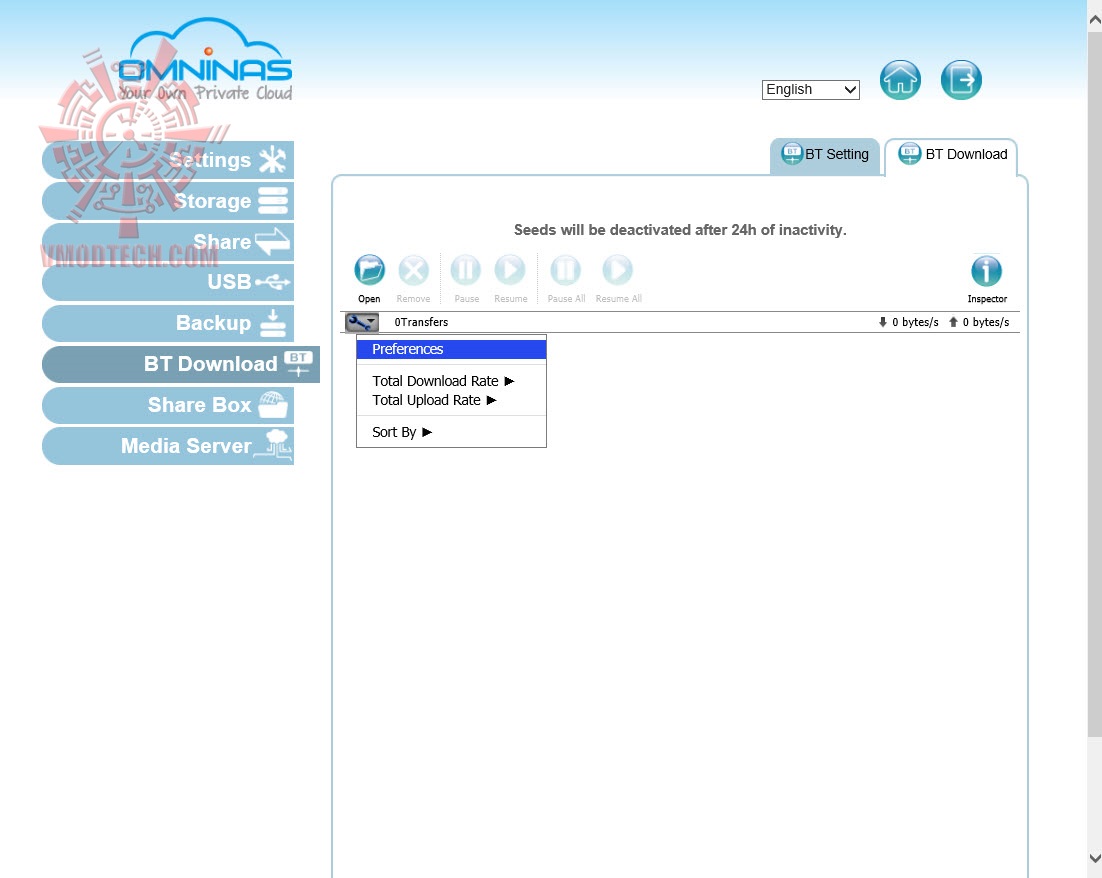This screenshot has width=1102, height=878.
Task: Click the Pause torrent icon
Action: point(465,271)
